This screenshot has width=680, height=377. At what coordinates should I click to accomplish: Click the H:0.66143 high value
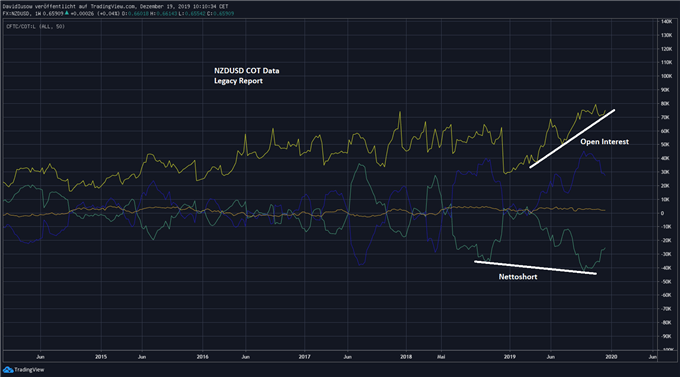pyautogui.click(x=163, y=14)
